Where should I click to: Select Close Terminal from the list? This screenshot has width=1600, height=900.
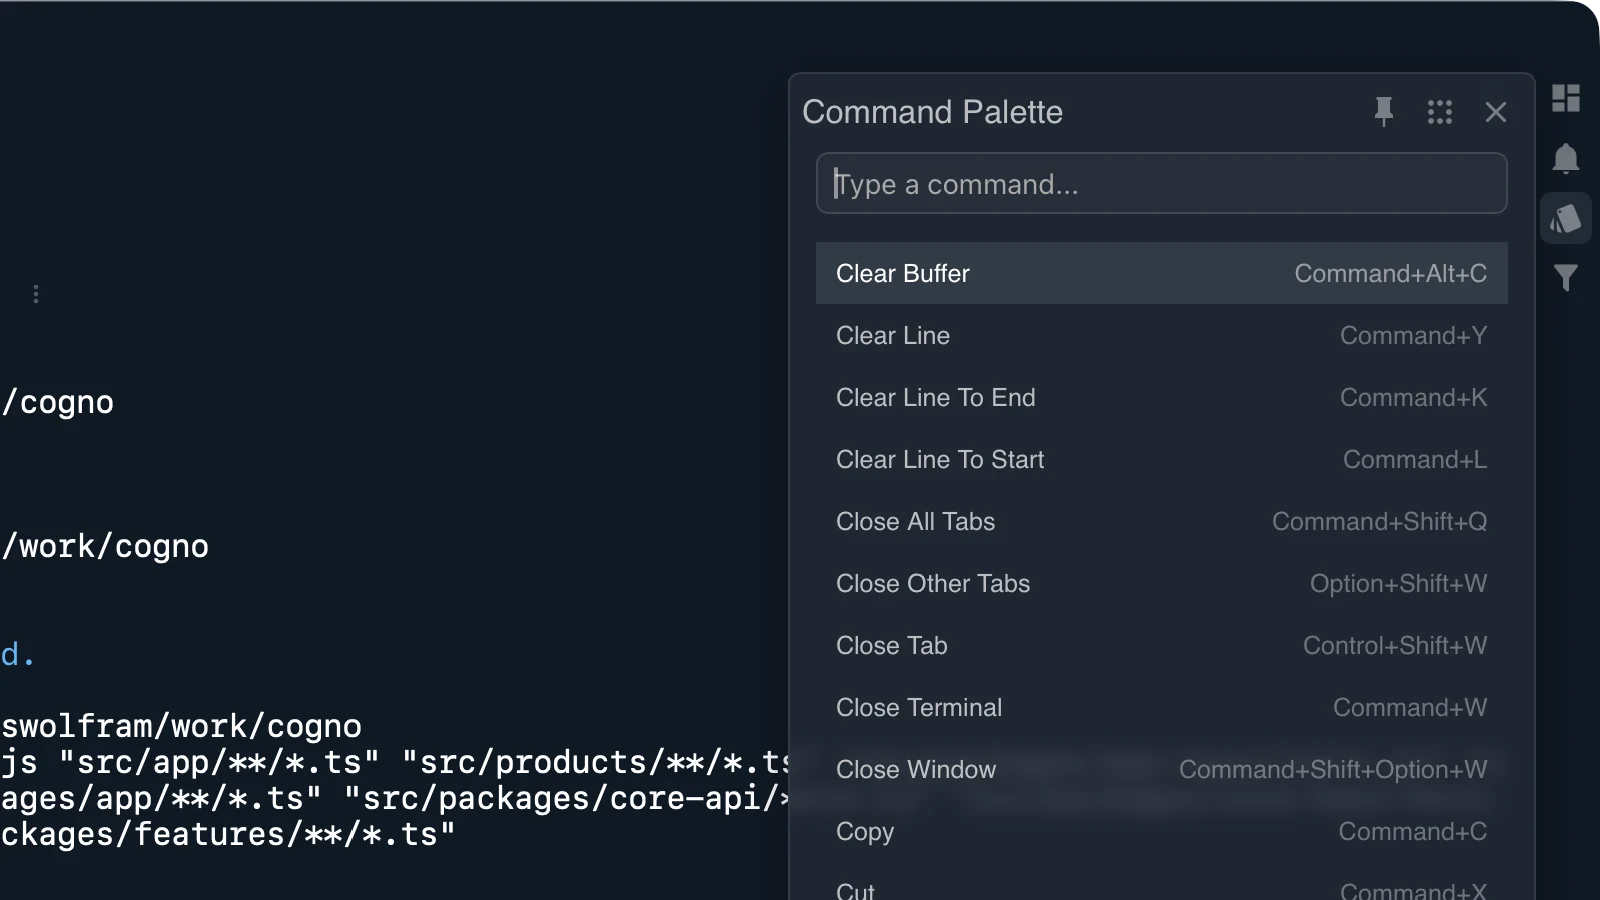tap(1160, 707)
